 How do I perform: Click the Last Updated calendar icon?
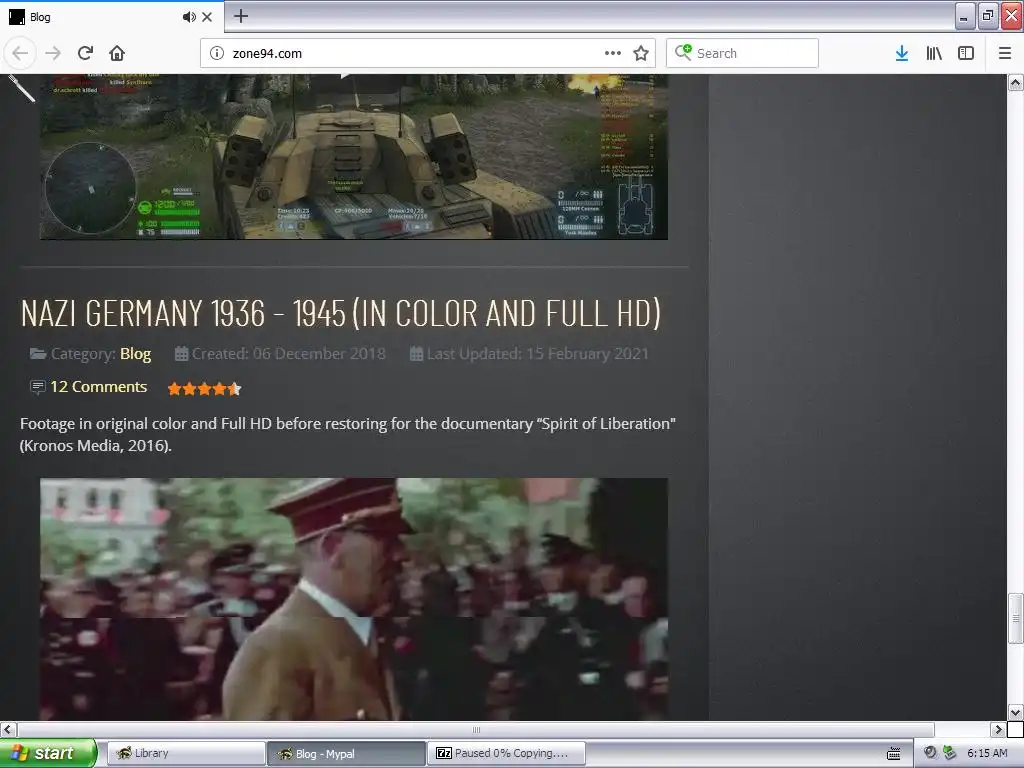coord(416,353)
